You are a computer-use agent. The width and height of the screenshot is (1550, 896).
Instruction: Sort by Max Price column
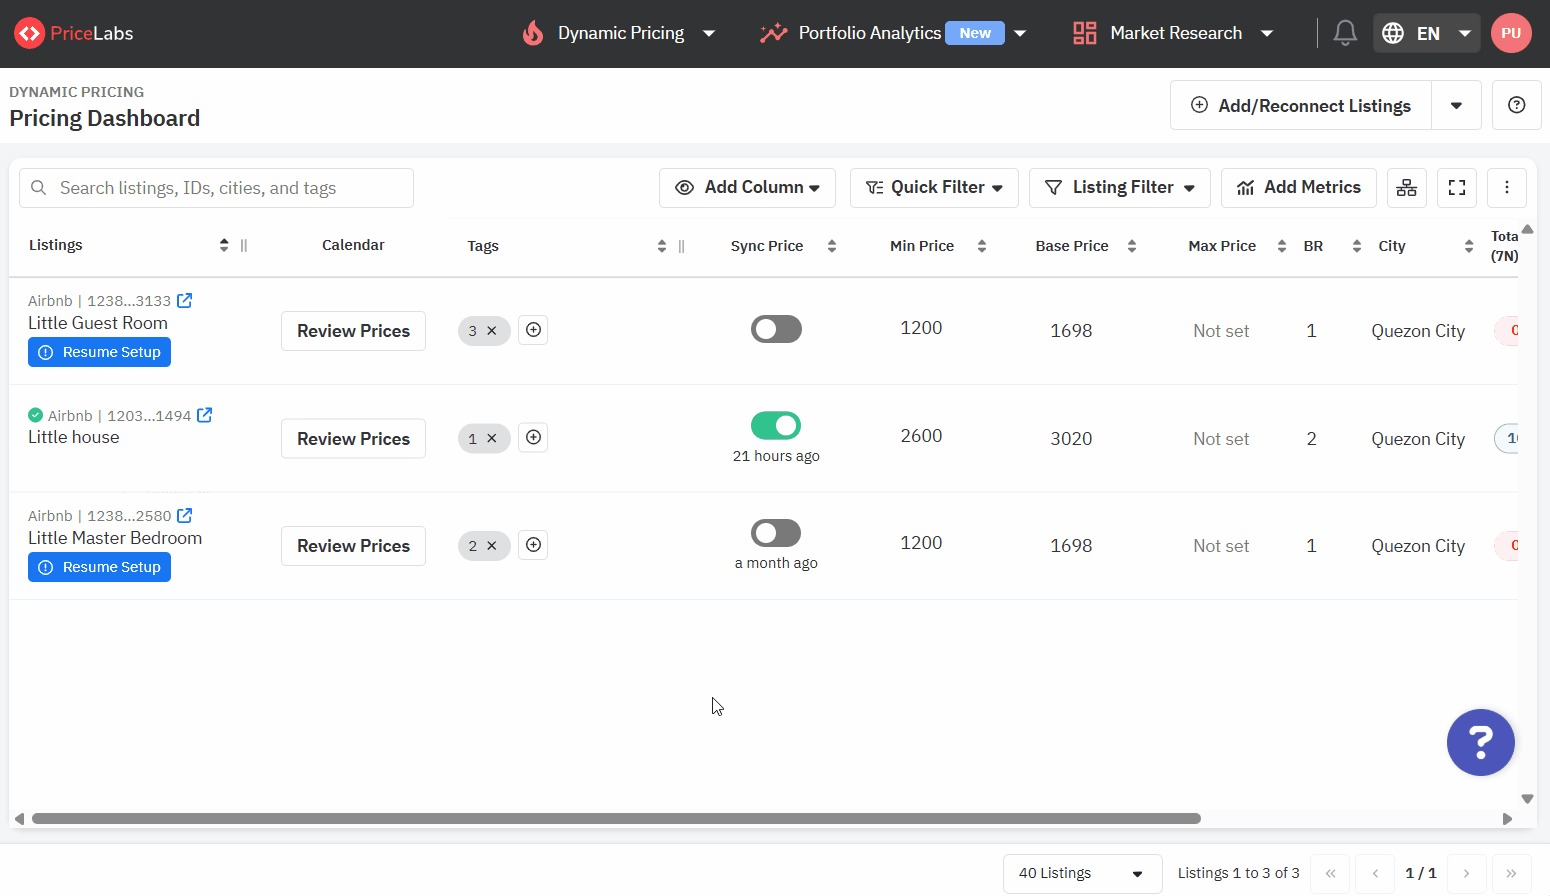(1282, 246)
